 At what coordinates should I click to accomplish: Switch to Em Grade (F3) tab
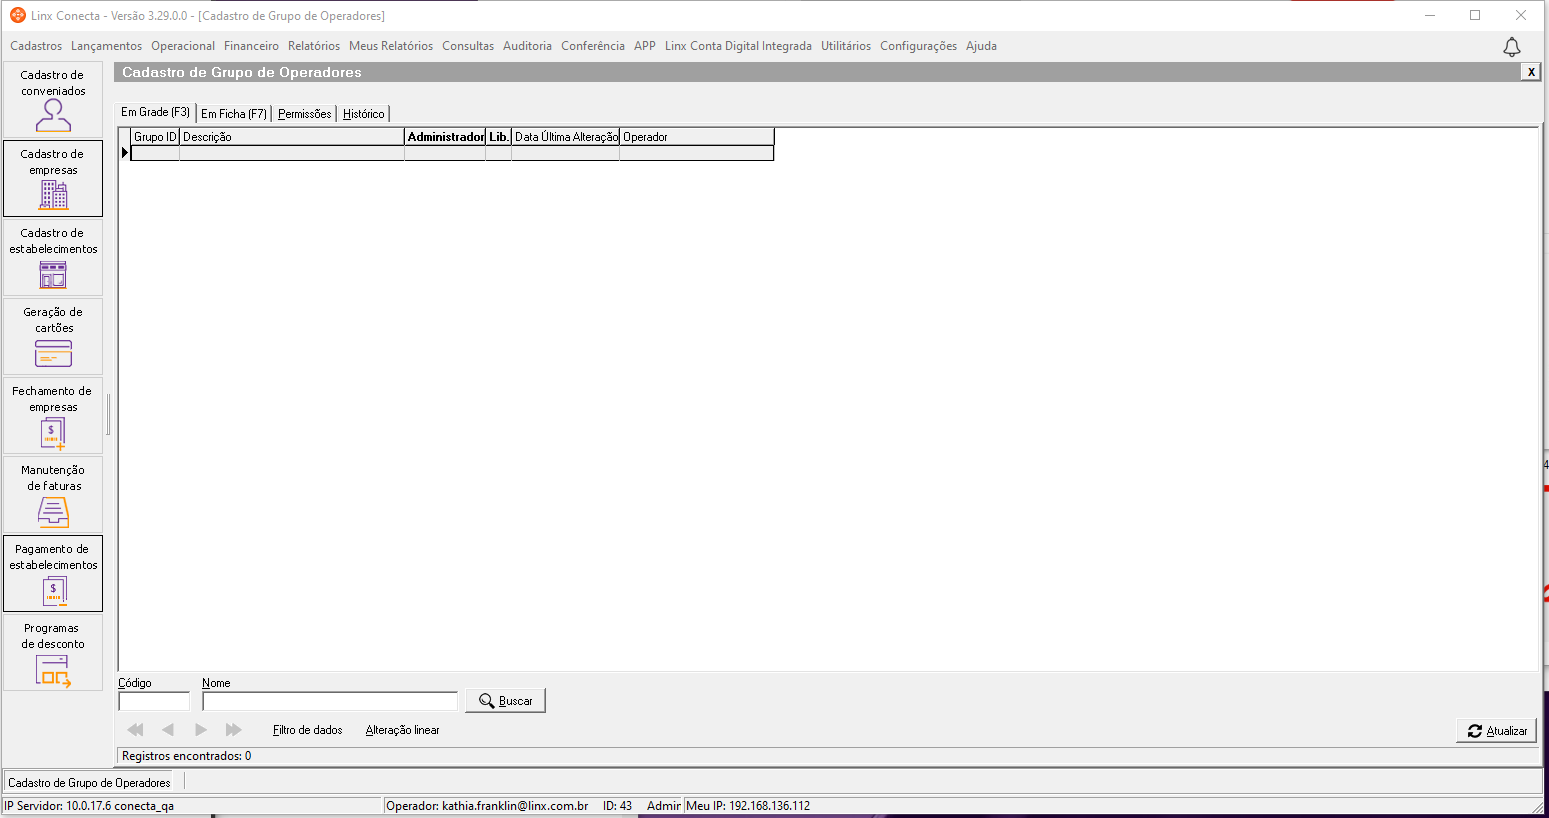[156, 112]
